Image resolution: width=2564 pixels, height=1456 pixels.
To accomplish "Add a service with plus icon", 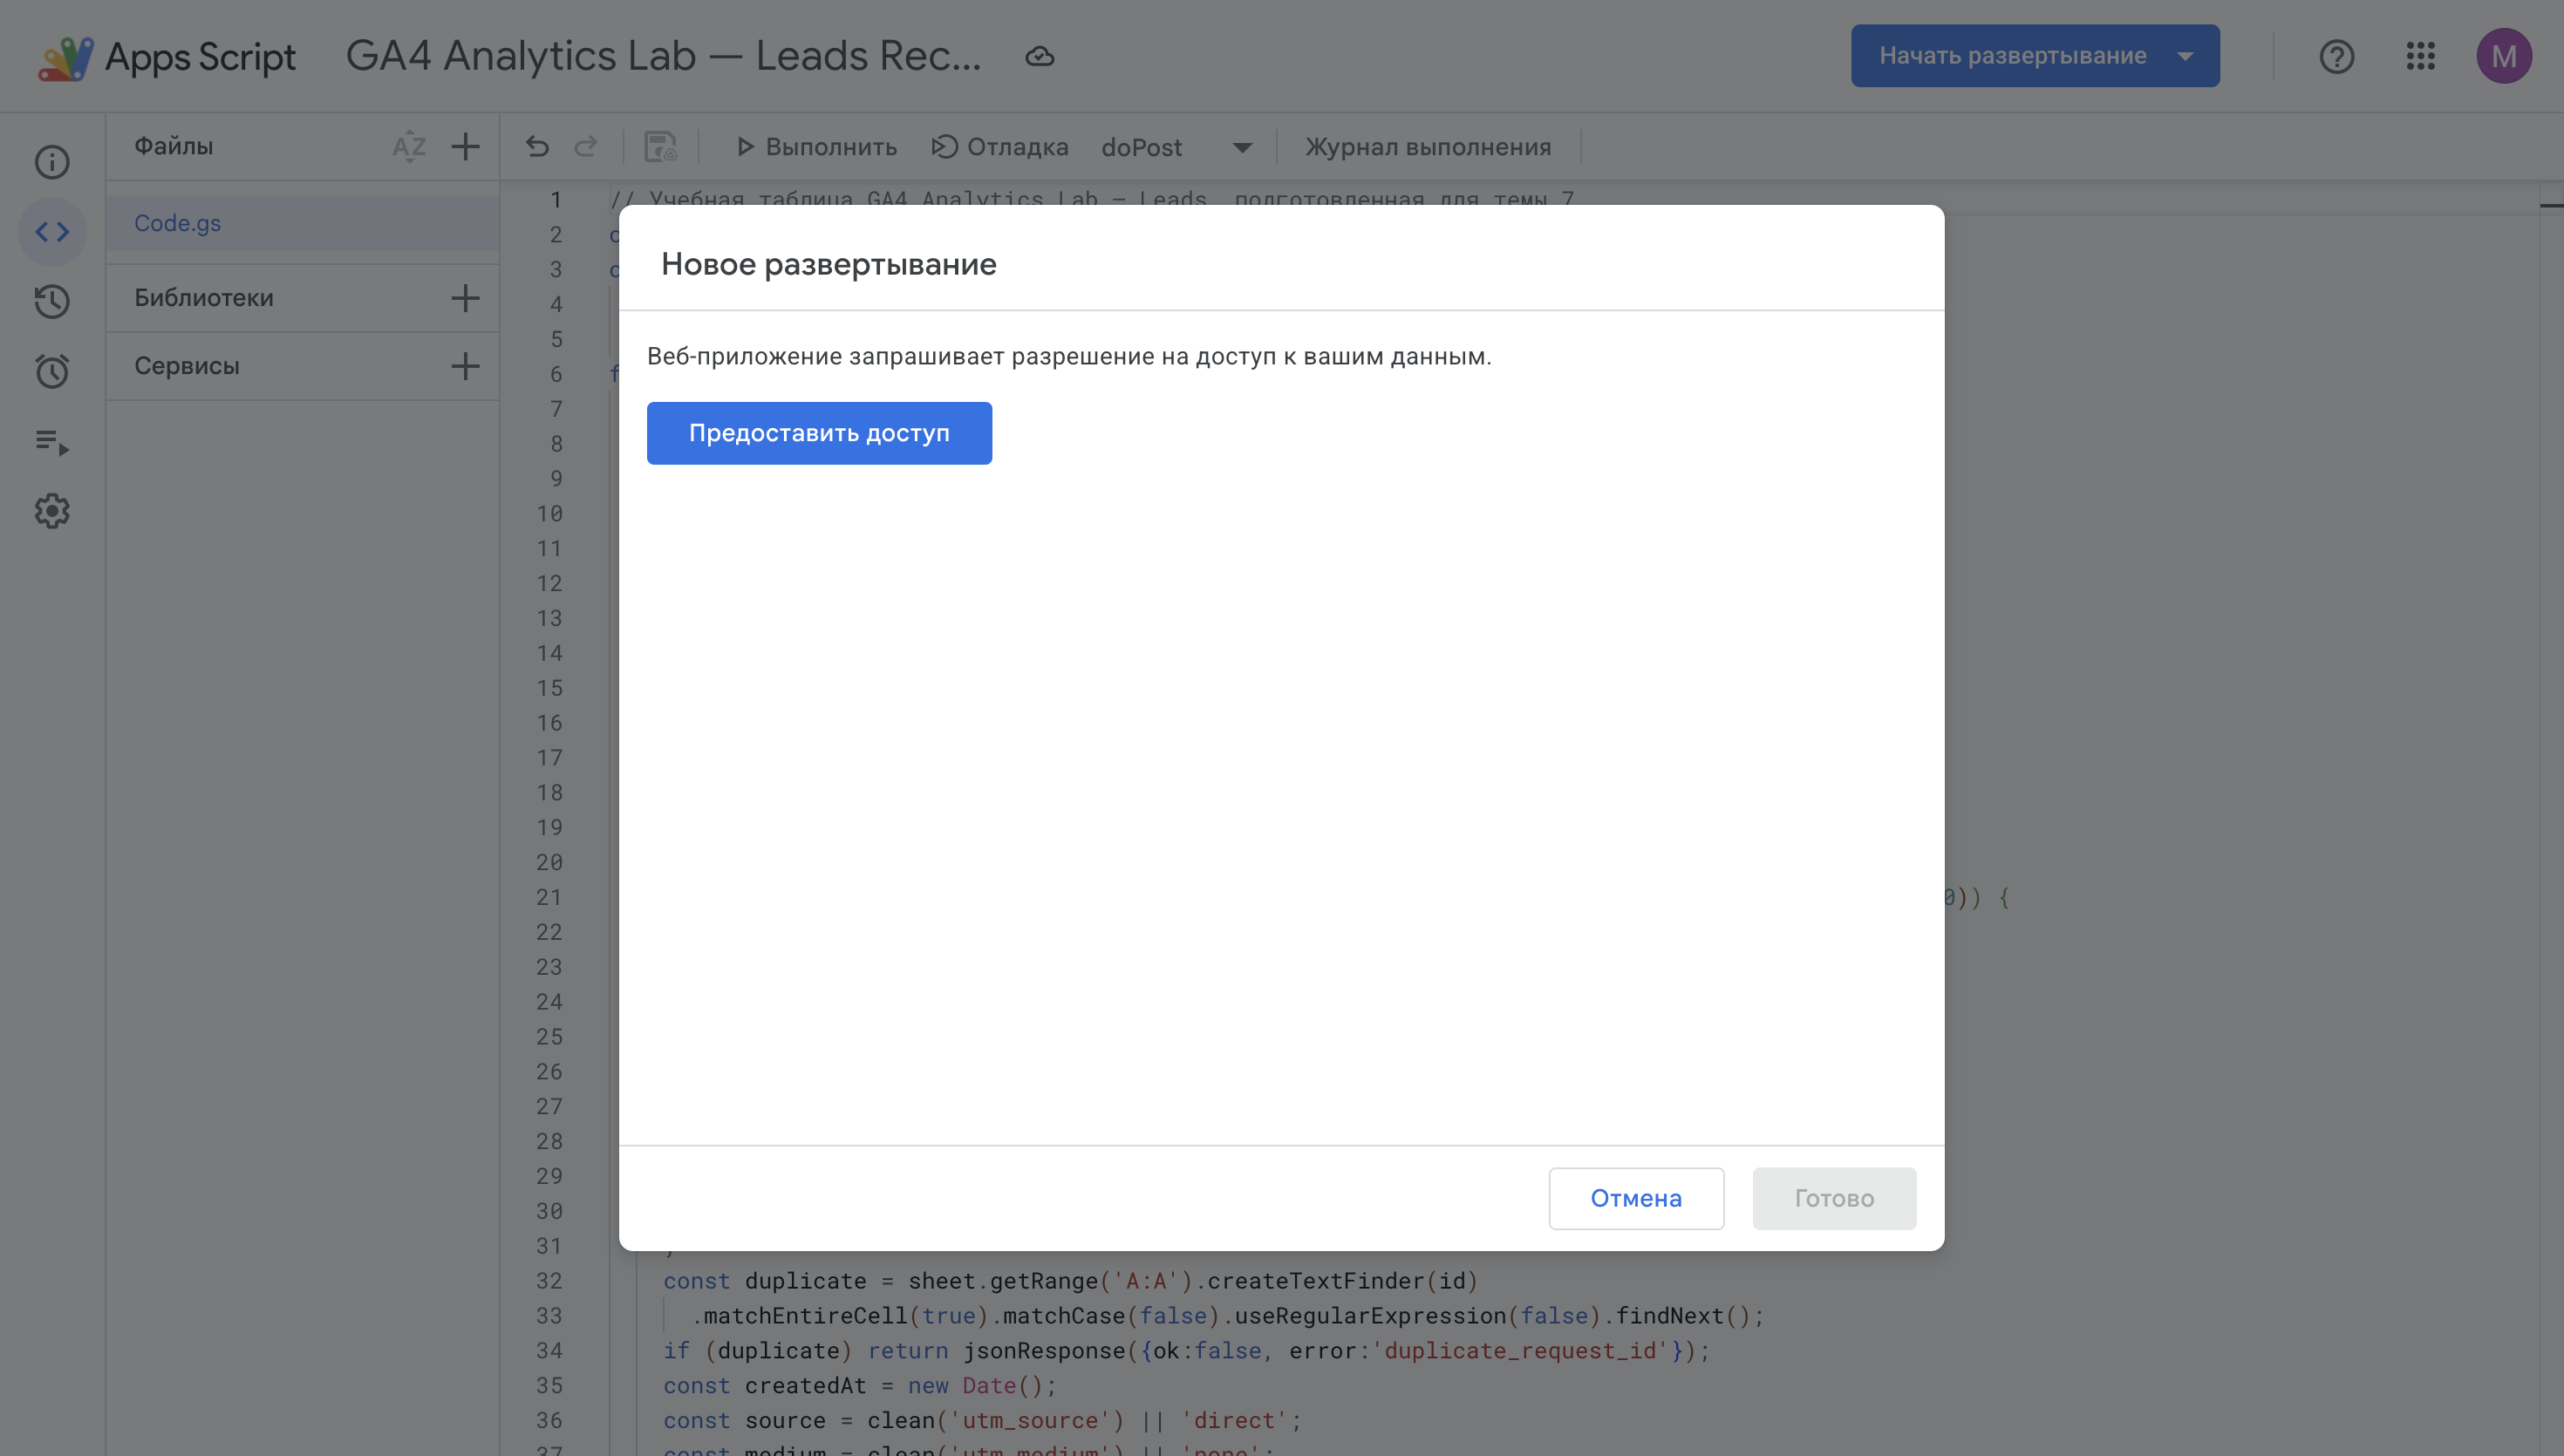I will [465, 366].
